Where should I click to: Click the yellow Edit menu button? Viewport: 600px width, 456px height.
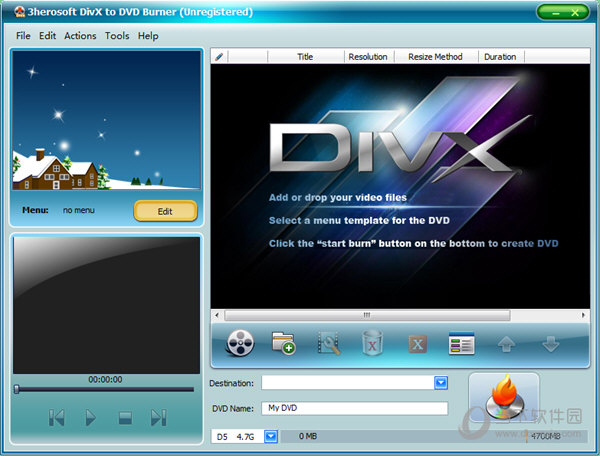pyautogui.click(x=165, y=211)
